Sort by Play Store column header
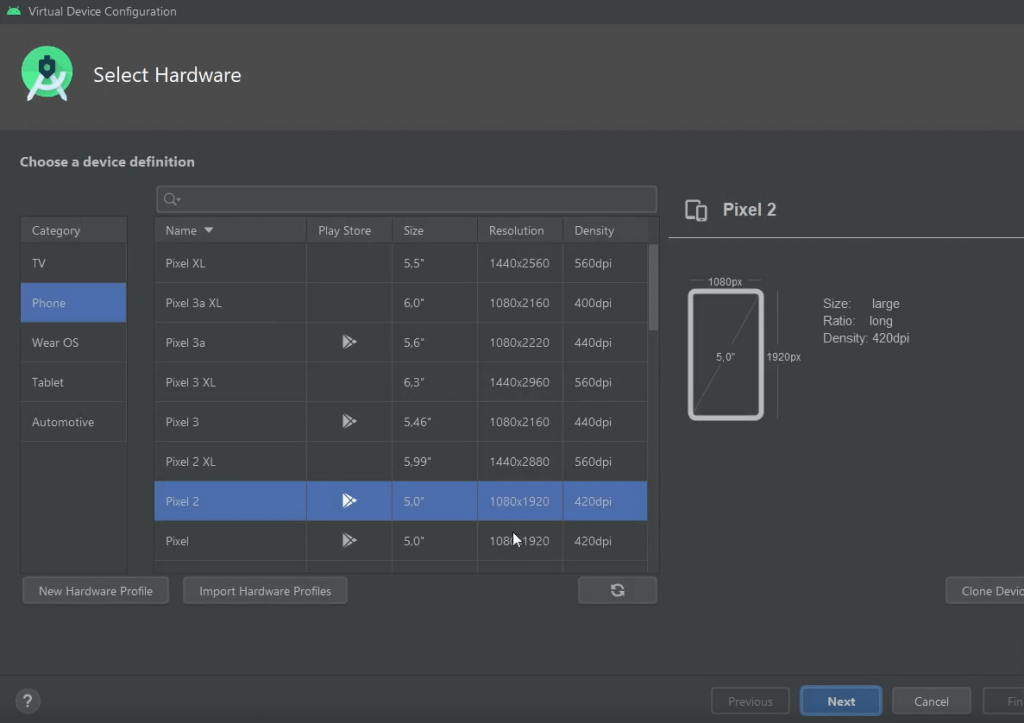The image size is (1024, 723). tap(349, 230)
